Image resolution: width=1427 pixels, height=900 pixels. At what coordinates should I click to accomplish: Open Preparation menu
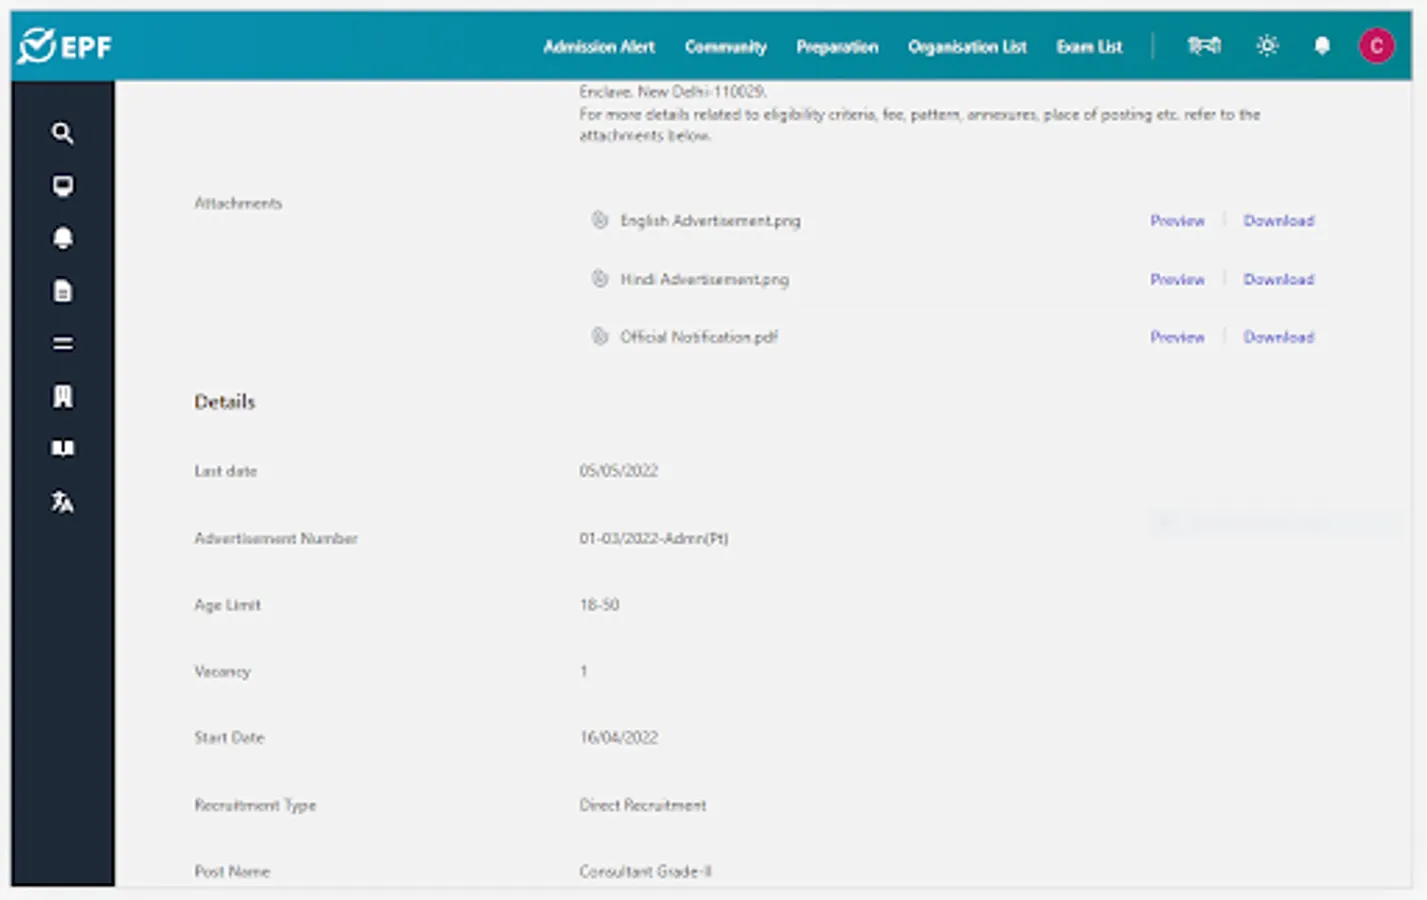[837, 47]
